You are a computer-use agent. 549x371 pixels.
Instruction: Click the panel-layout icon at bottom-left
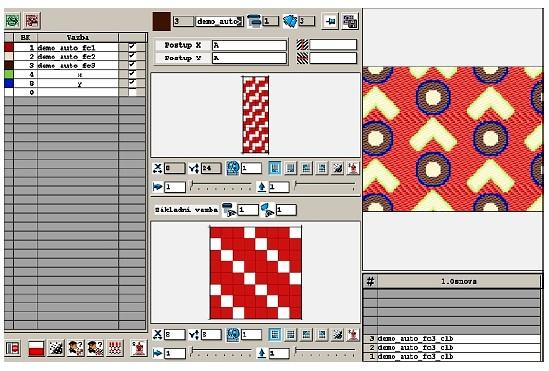click(x=13, y=348)
